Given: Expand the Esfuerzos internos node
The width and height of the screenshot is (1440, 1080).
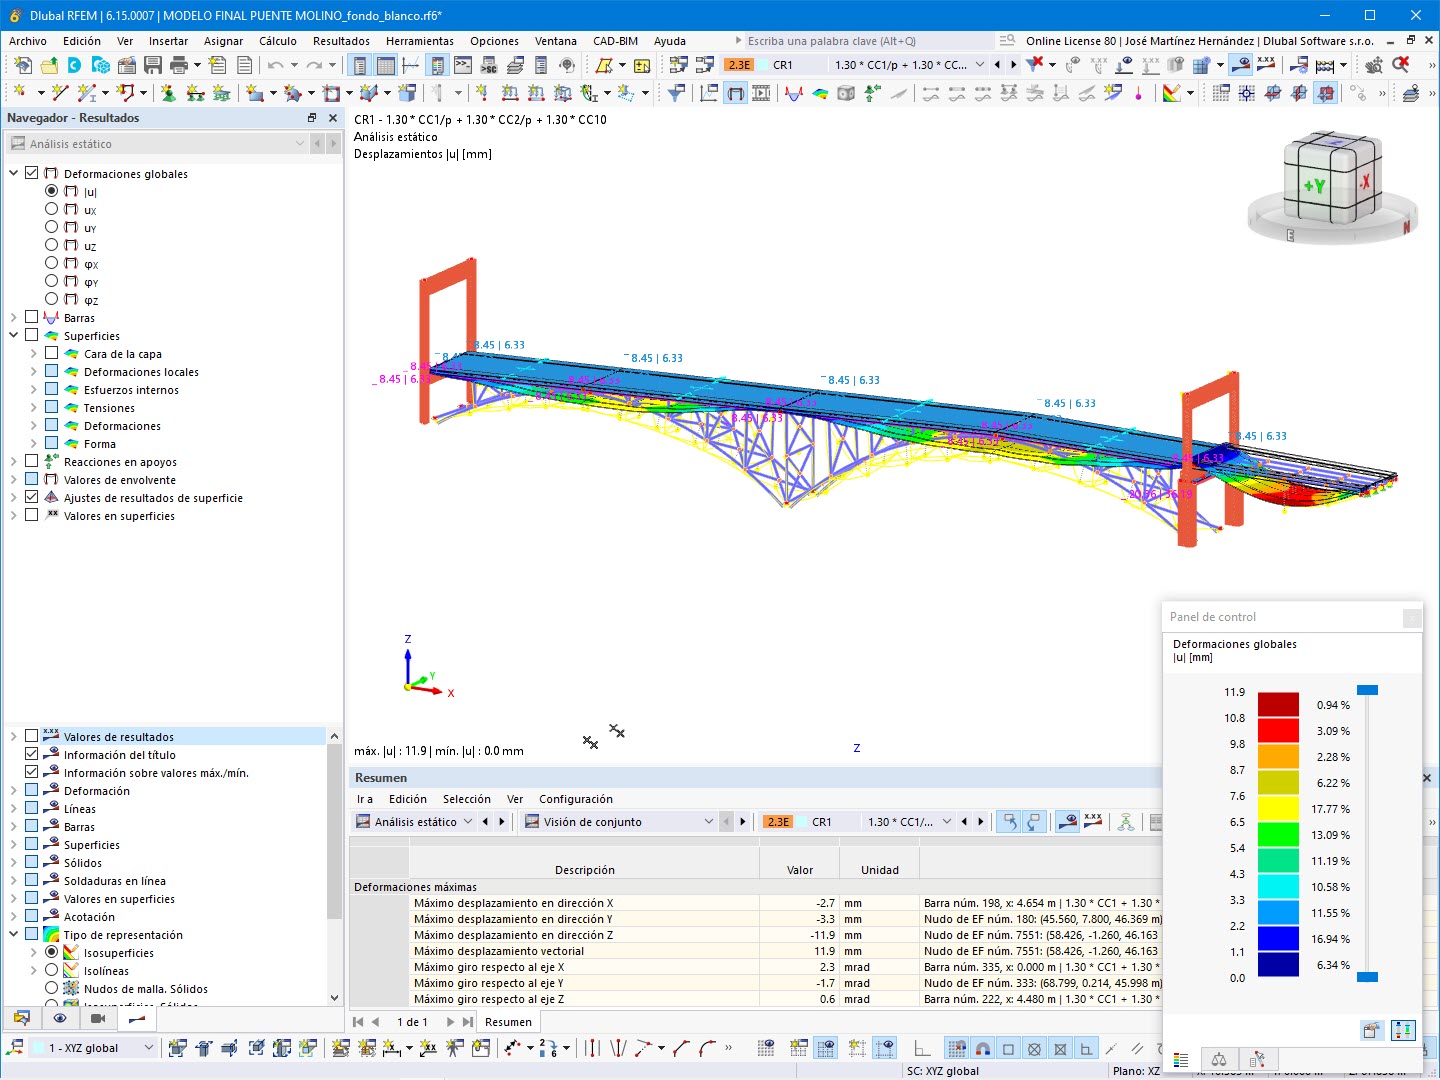Looking at the screenshot, I should tap(33, 389).
